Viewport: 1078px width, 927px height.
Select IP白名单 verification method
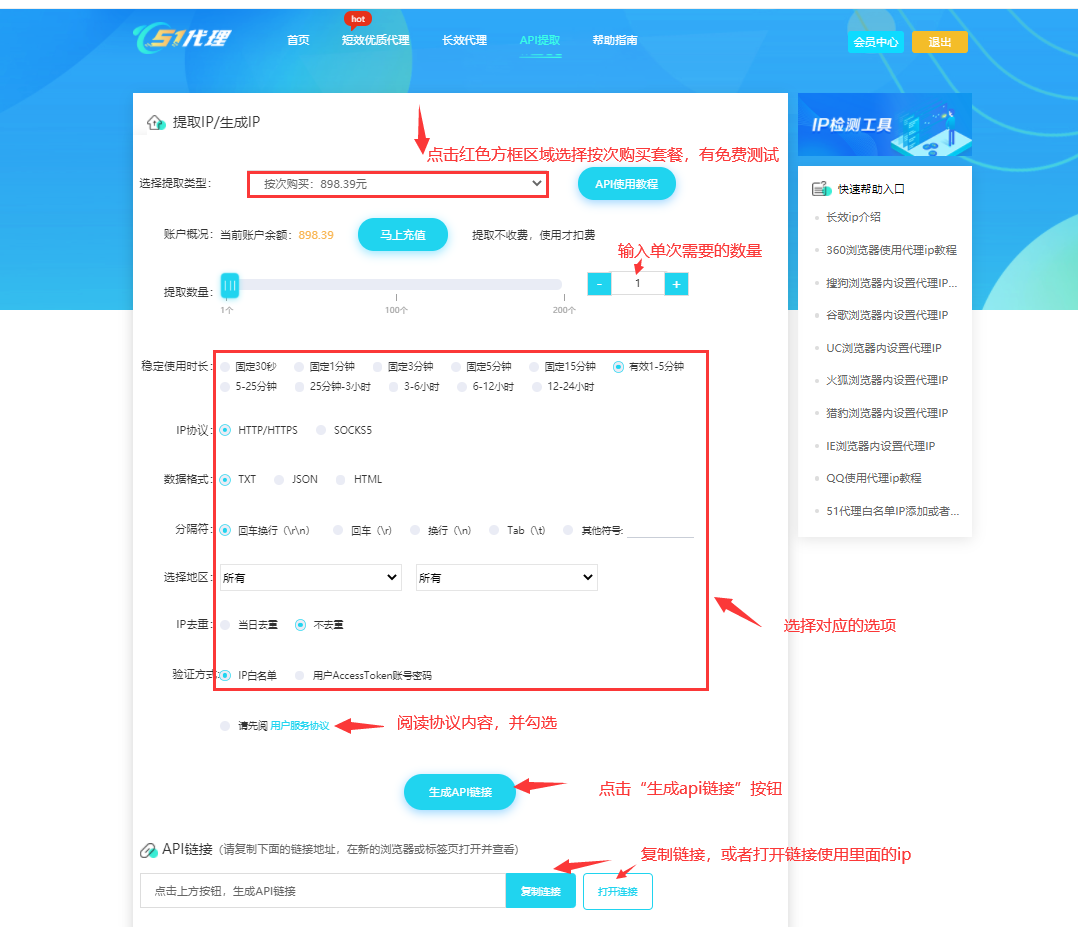(x=225, y=676)
